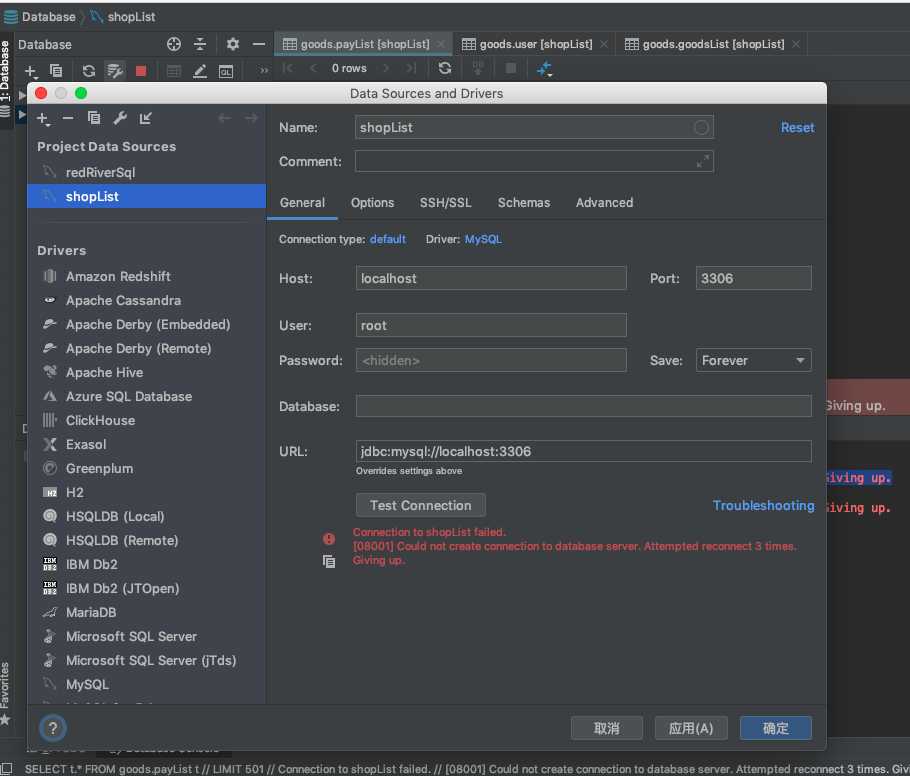The width and height of the screenshot is (910, 776).
Task: Select Apache Cassandra driver
Action: pos(146,301)
